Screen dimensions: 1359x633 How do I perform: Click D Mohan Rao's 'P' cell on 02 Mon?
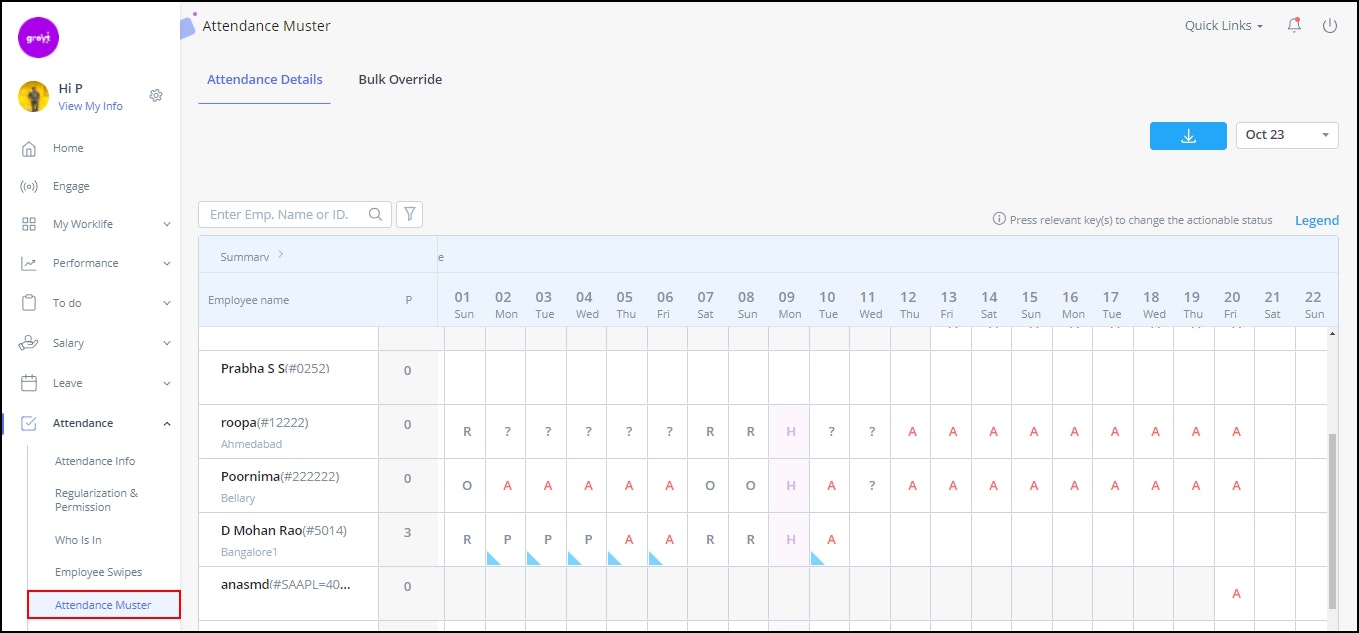pyautogui.click(x=507, y=540)
